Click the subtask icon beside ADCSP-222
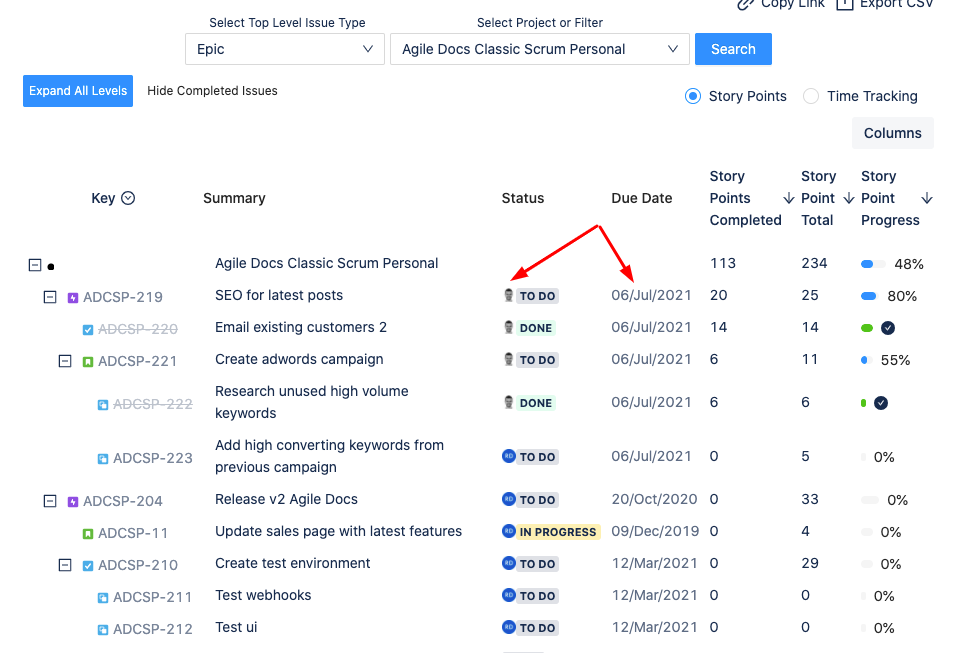The width and height of the screenshot is (958, 653). pyautogui.click(x=103, y=404)
